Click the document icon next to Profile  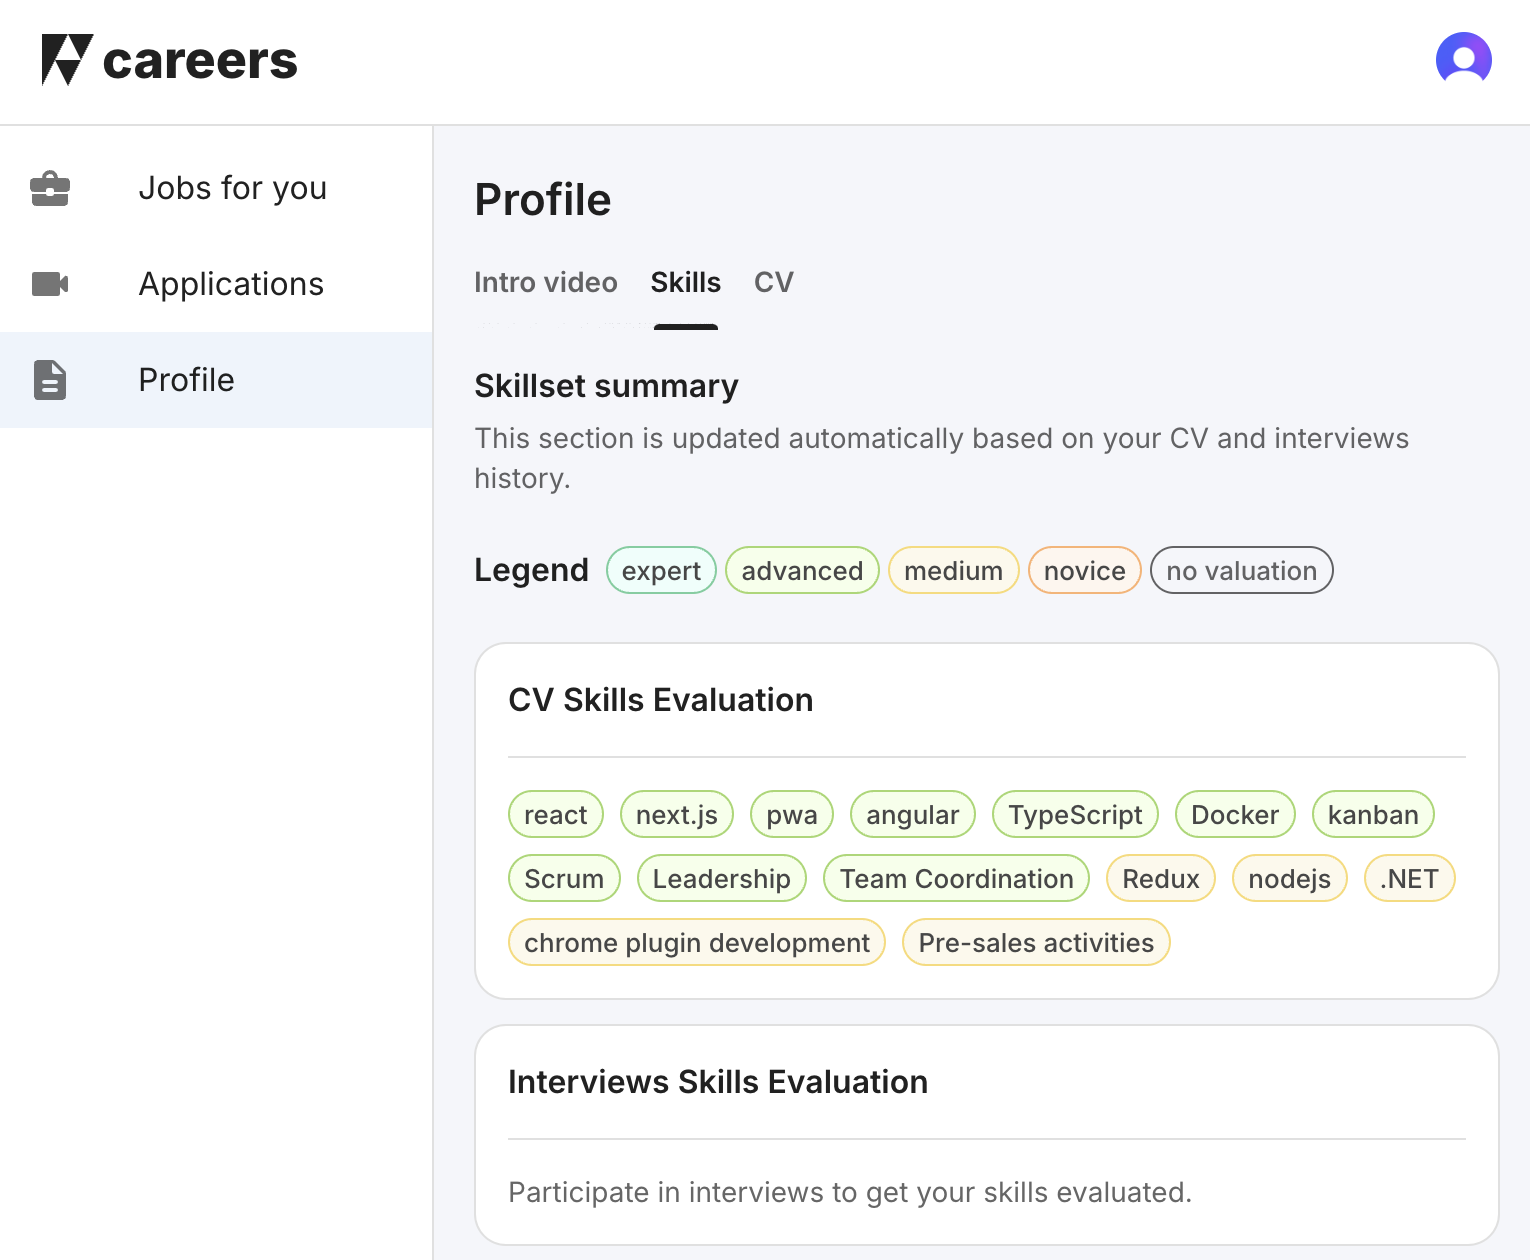(x=50, y=380)
